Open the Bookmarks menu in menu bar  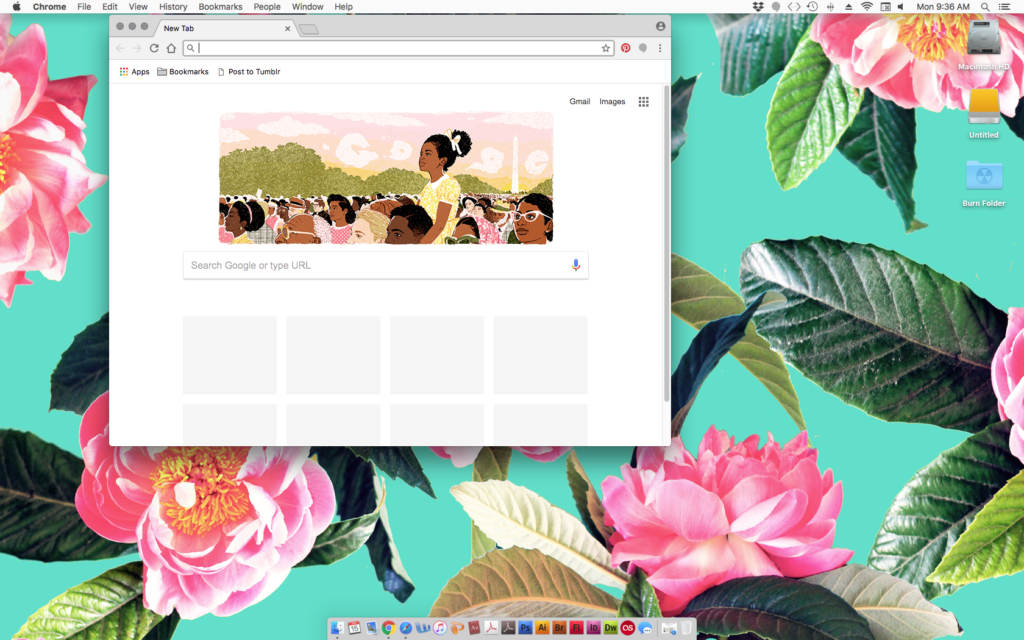(x=220, y=7)
